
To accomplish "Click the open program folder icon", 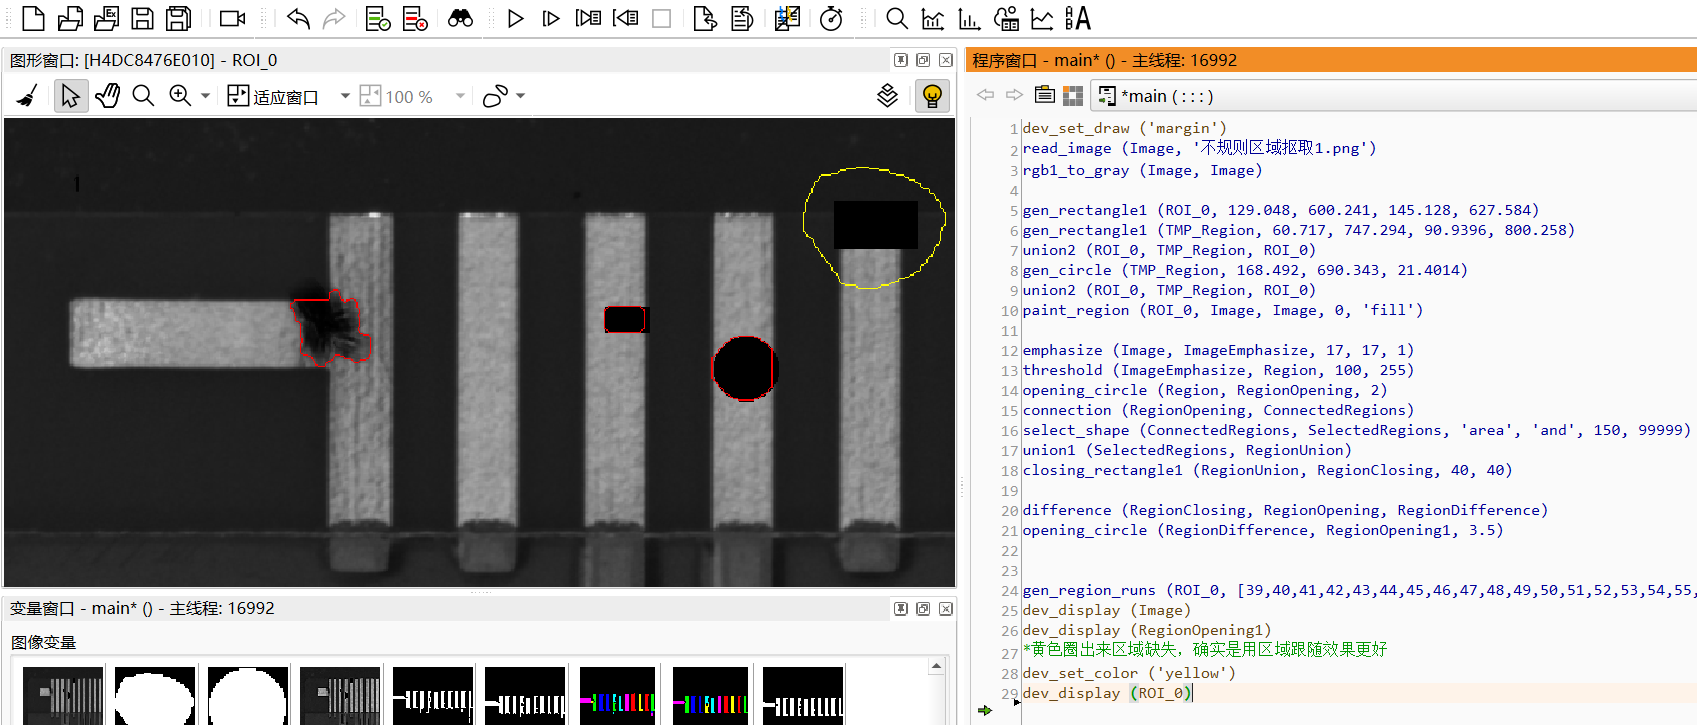I will pyautogui.click(x=70, y=18).
